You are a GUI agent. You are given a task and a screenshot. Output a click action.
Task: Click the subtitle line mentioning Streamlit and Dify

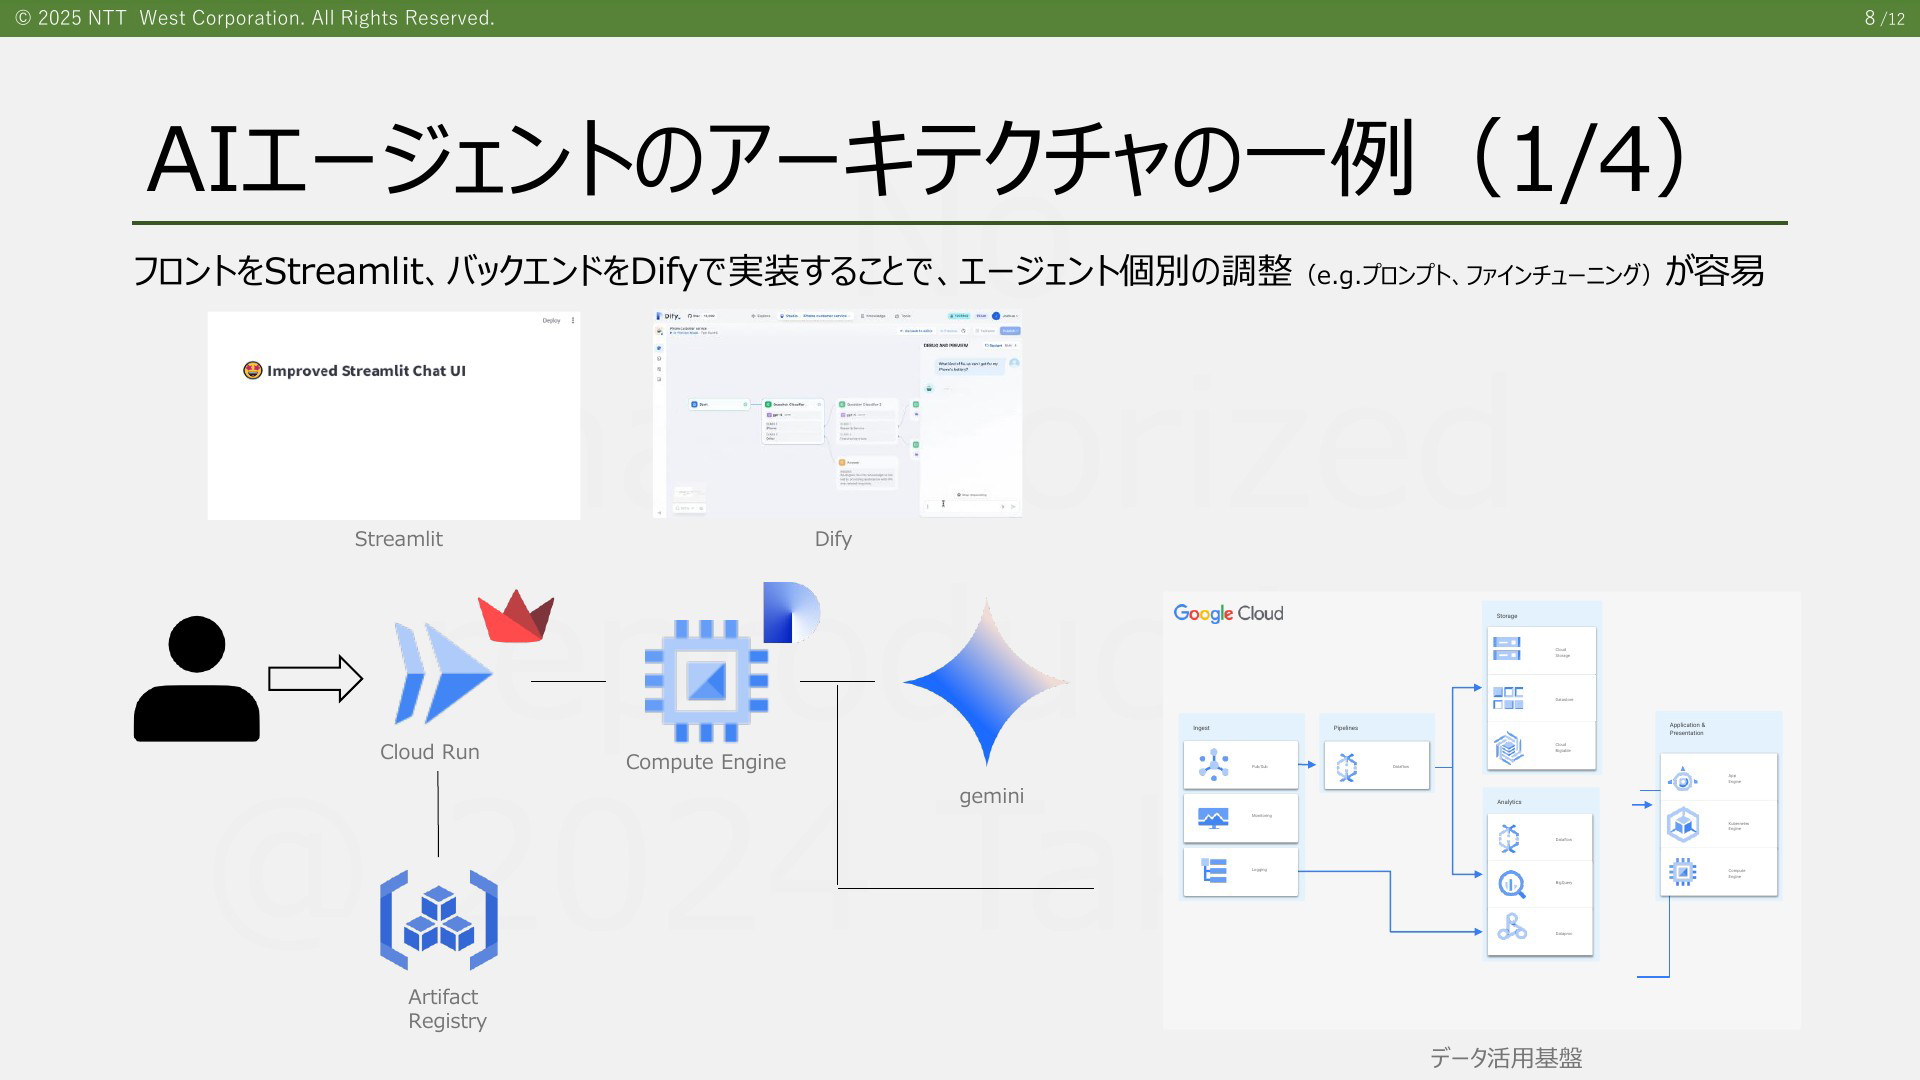click(948, 271)
